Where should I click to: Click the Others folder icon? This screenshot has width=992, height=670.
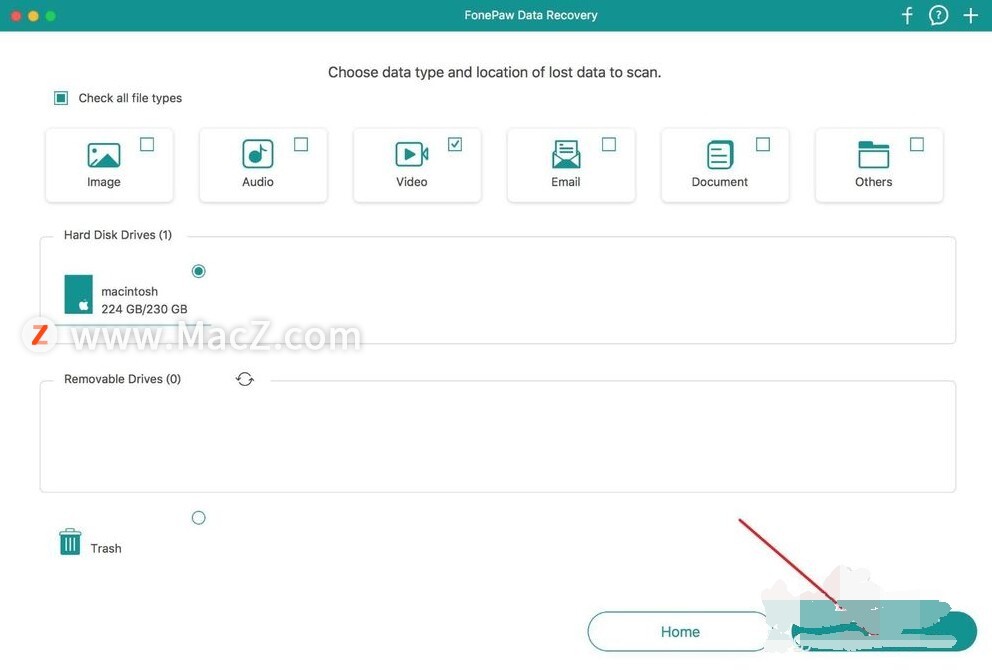874,154
